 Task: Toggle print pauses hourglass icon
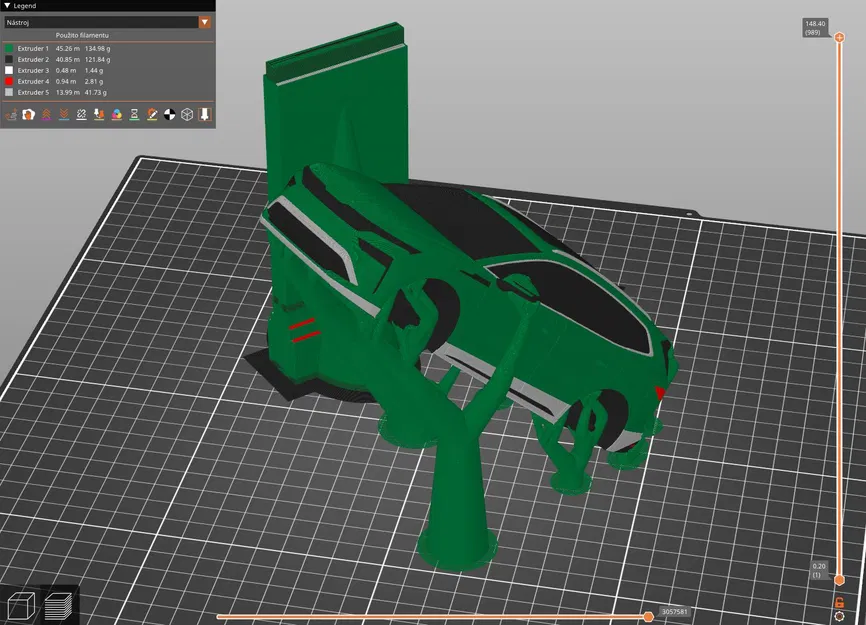tap(134, 114)
